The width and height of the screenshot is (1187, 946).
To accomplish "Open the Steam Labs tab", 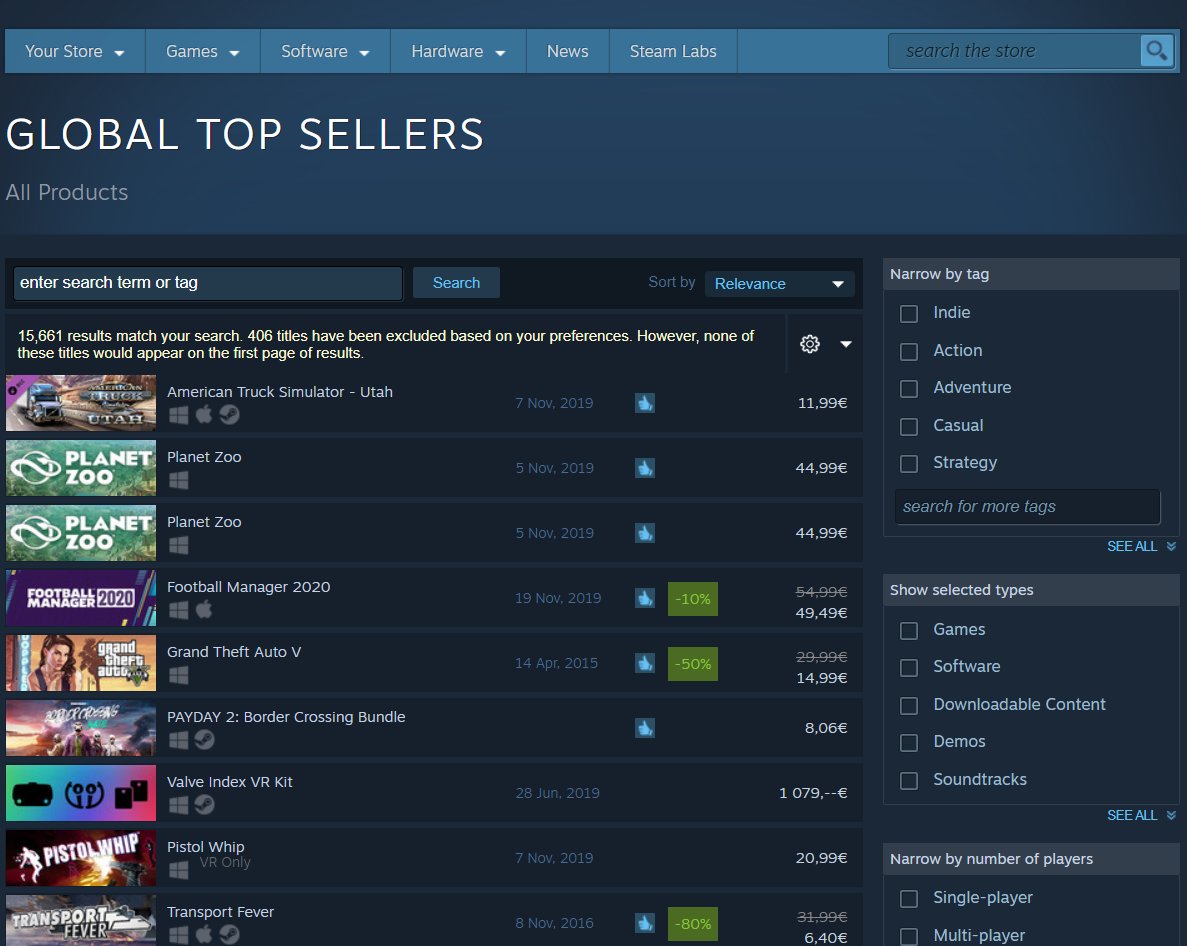I will (x=673, y=51).
